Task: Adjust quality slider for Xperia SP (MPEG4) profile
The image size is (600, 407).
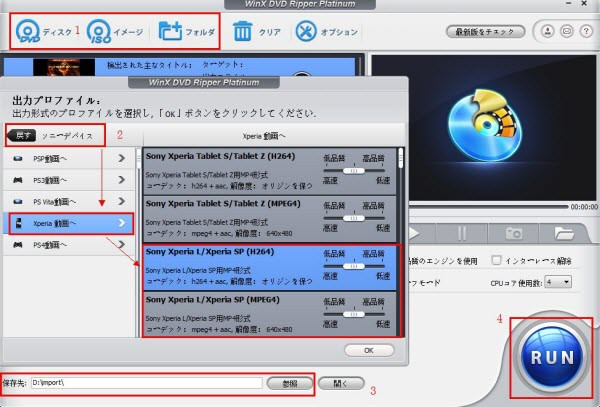Action: click(x=354, y=314)
